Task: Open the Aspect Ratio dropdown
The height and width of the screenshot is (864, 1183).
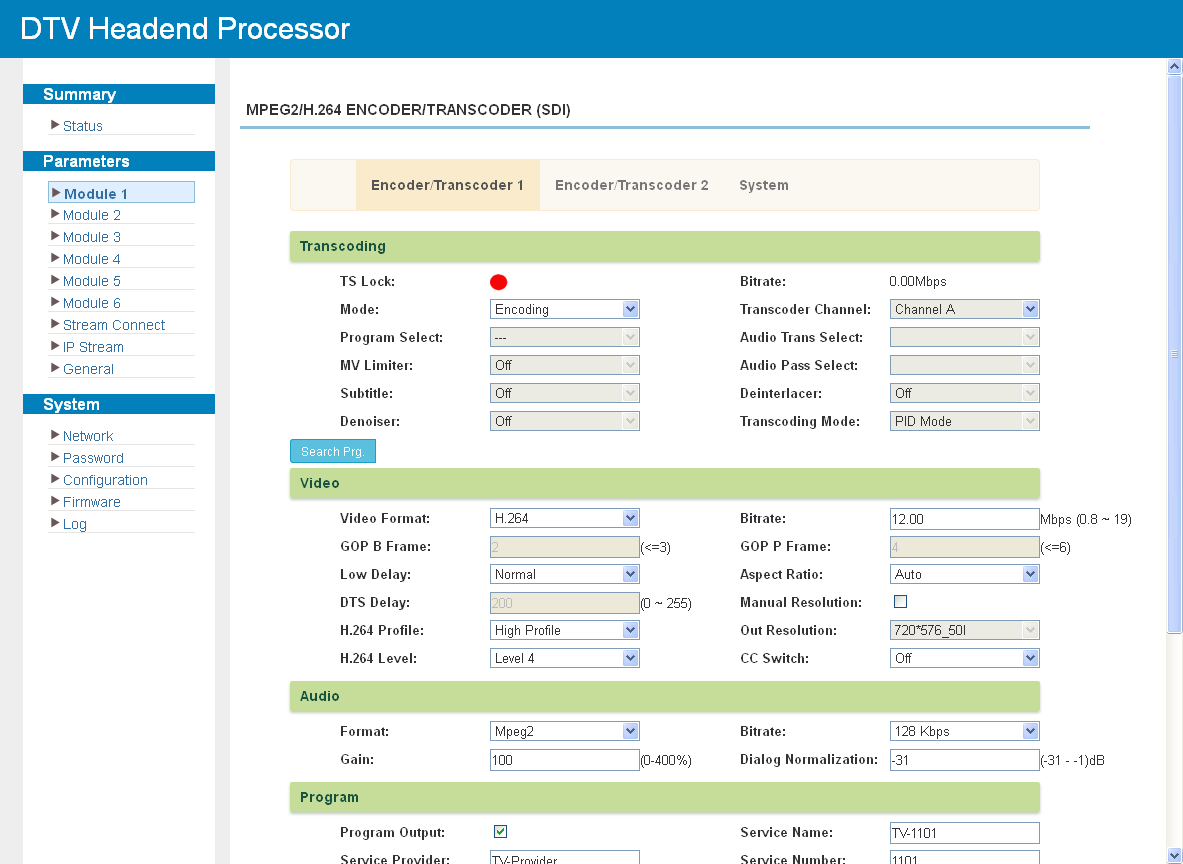Action: [x=964, y=574]
